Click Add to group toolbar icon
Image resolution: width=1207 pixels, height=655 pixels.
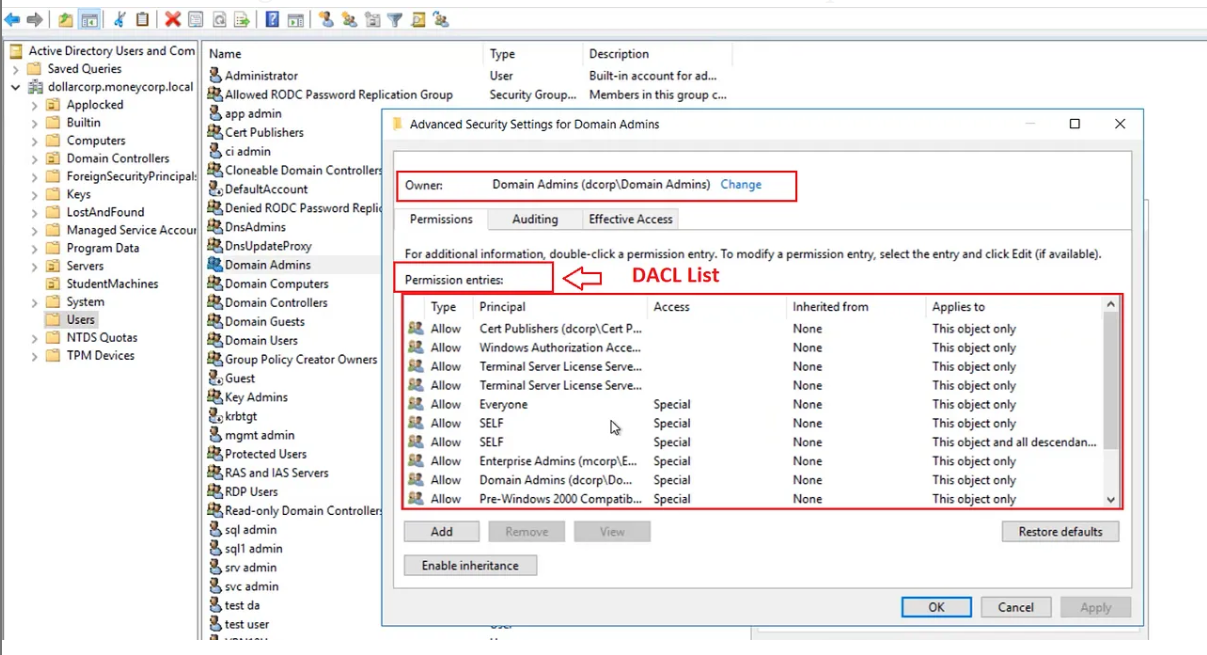(441, 19)
